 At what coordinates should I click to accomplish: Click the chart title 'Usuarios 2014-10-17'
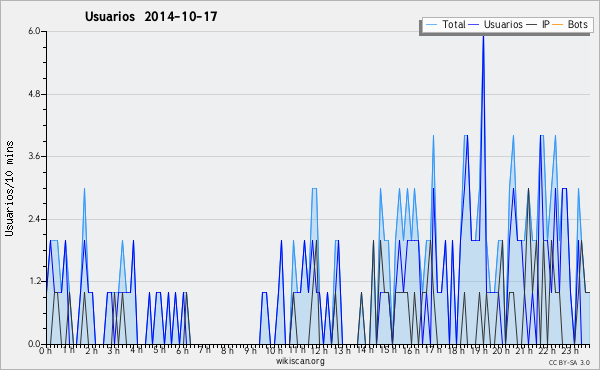tap(151, 16)
